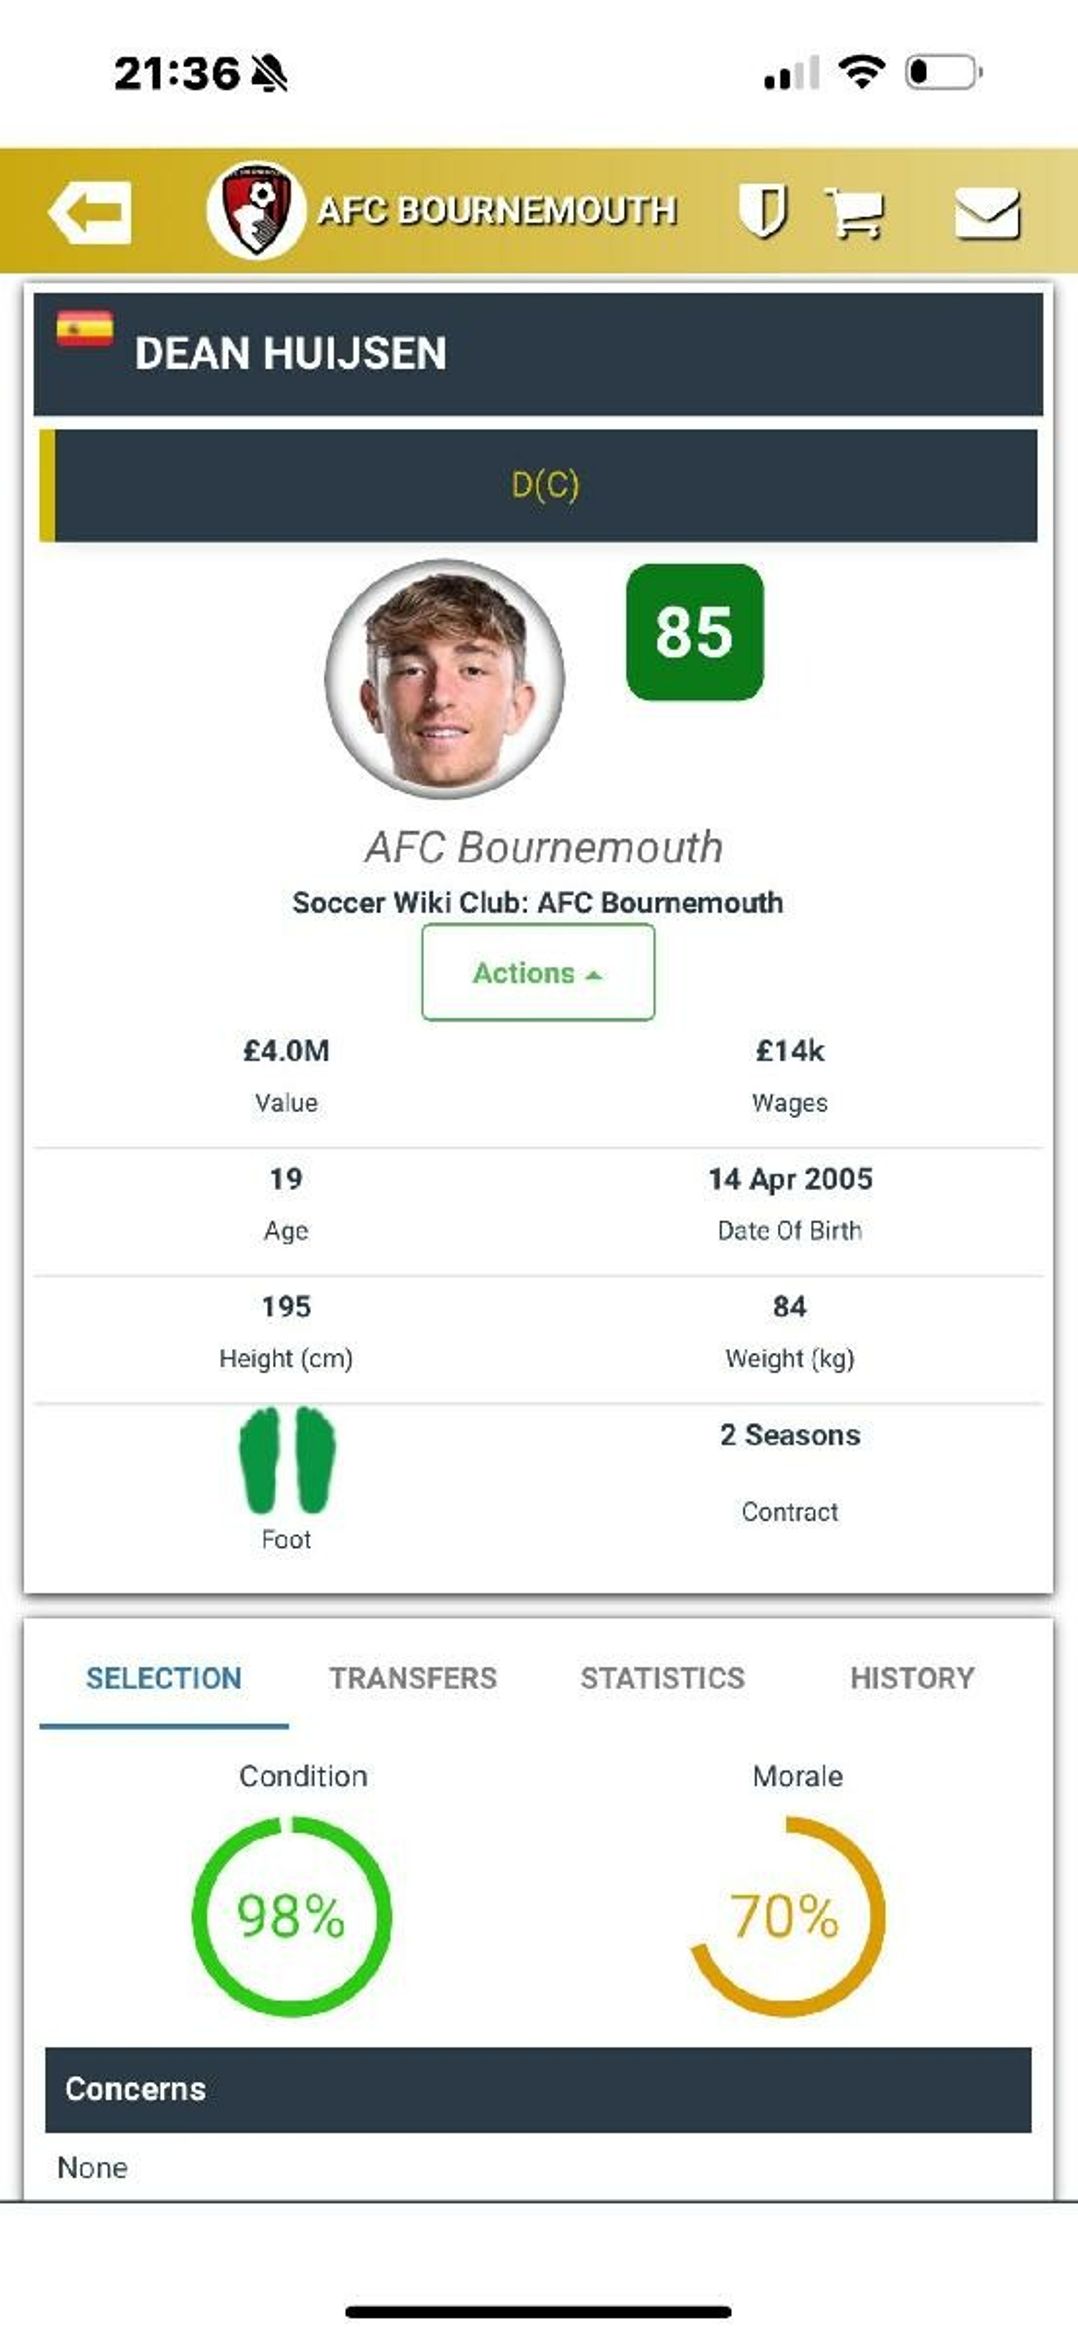Tap the italic AFC Bournemouth club name
1078x2339 pixels.
pos(543,847)
